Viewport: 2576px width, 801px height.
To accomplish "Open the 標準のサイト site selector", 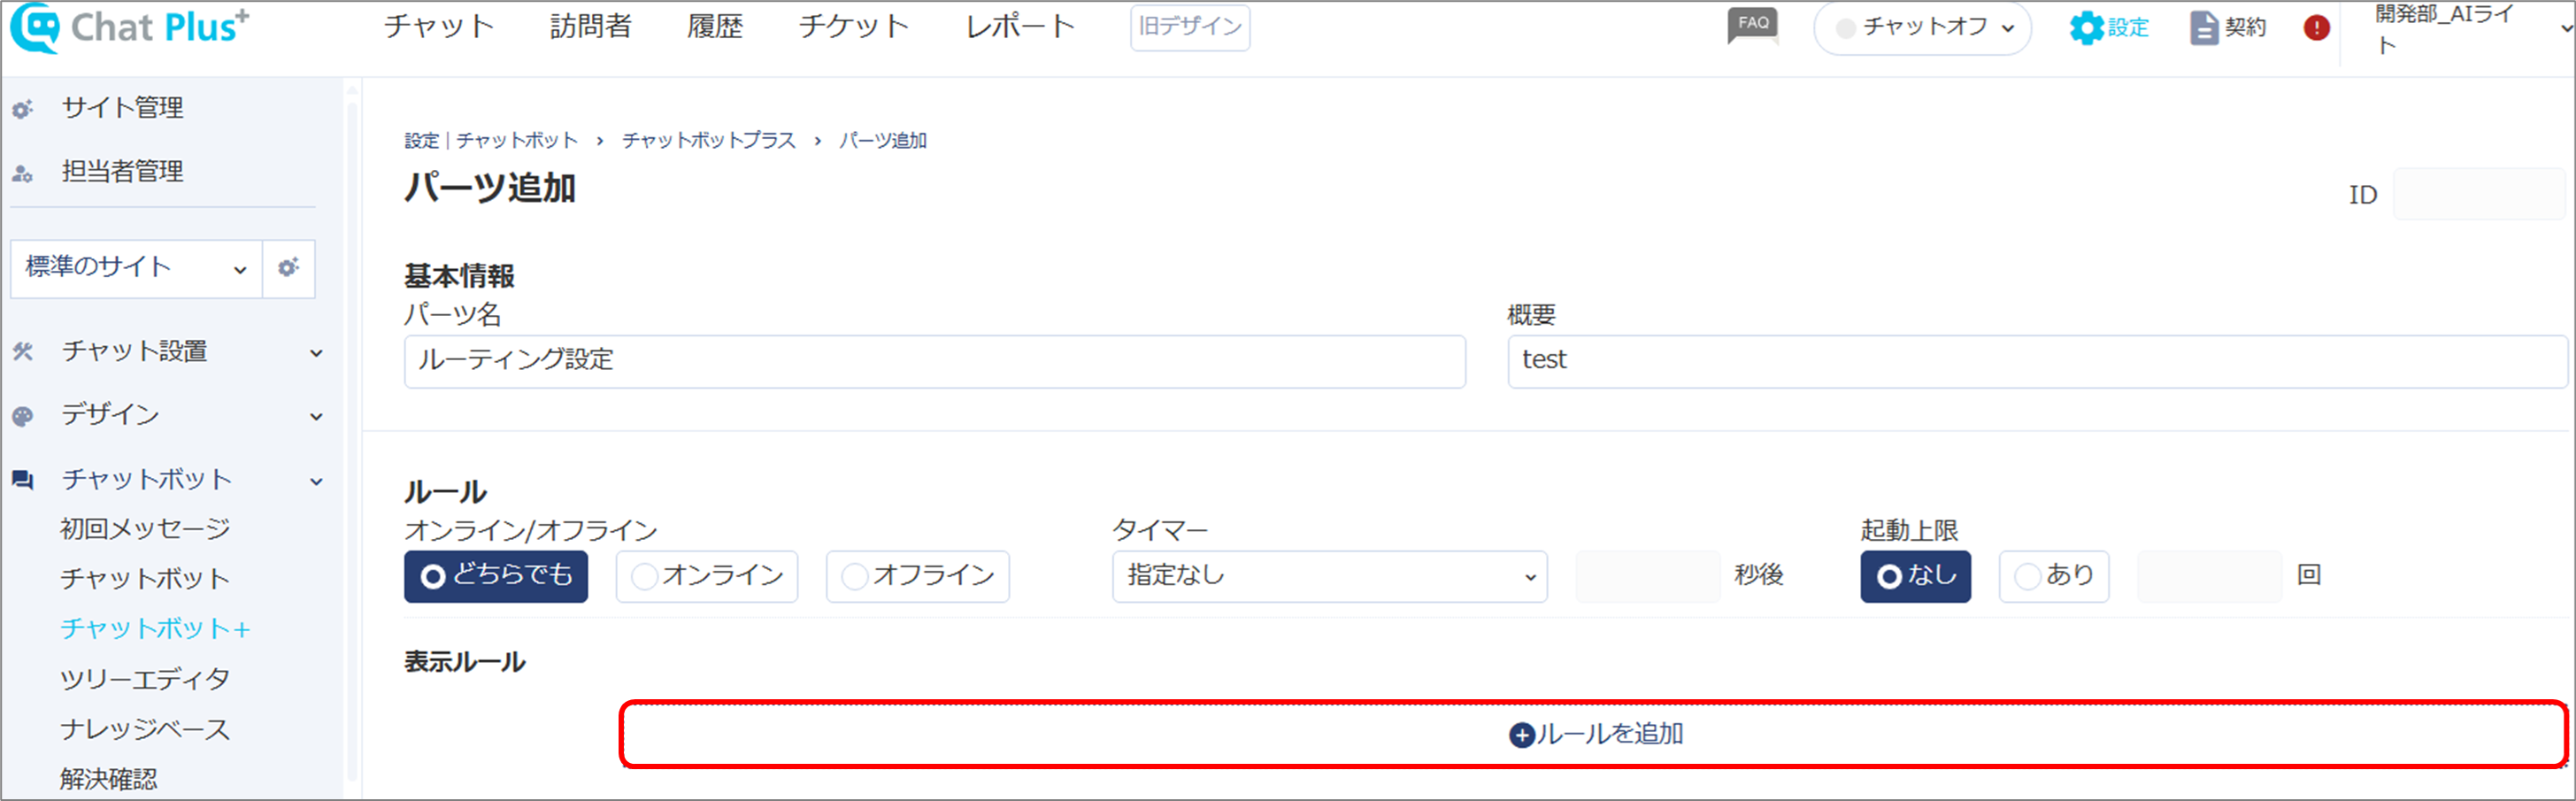I will tap(136, 268).
